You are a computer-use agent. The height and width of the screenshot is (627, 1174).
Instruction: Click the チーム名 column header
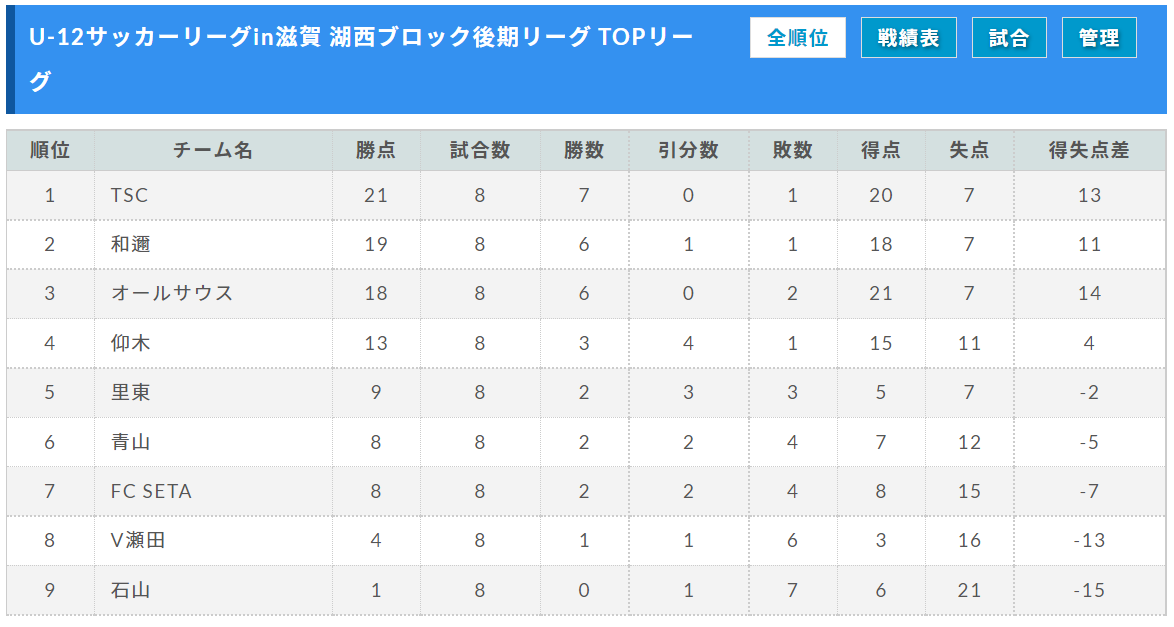click(x=213, y=151)
